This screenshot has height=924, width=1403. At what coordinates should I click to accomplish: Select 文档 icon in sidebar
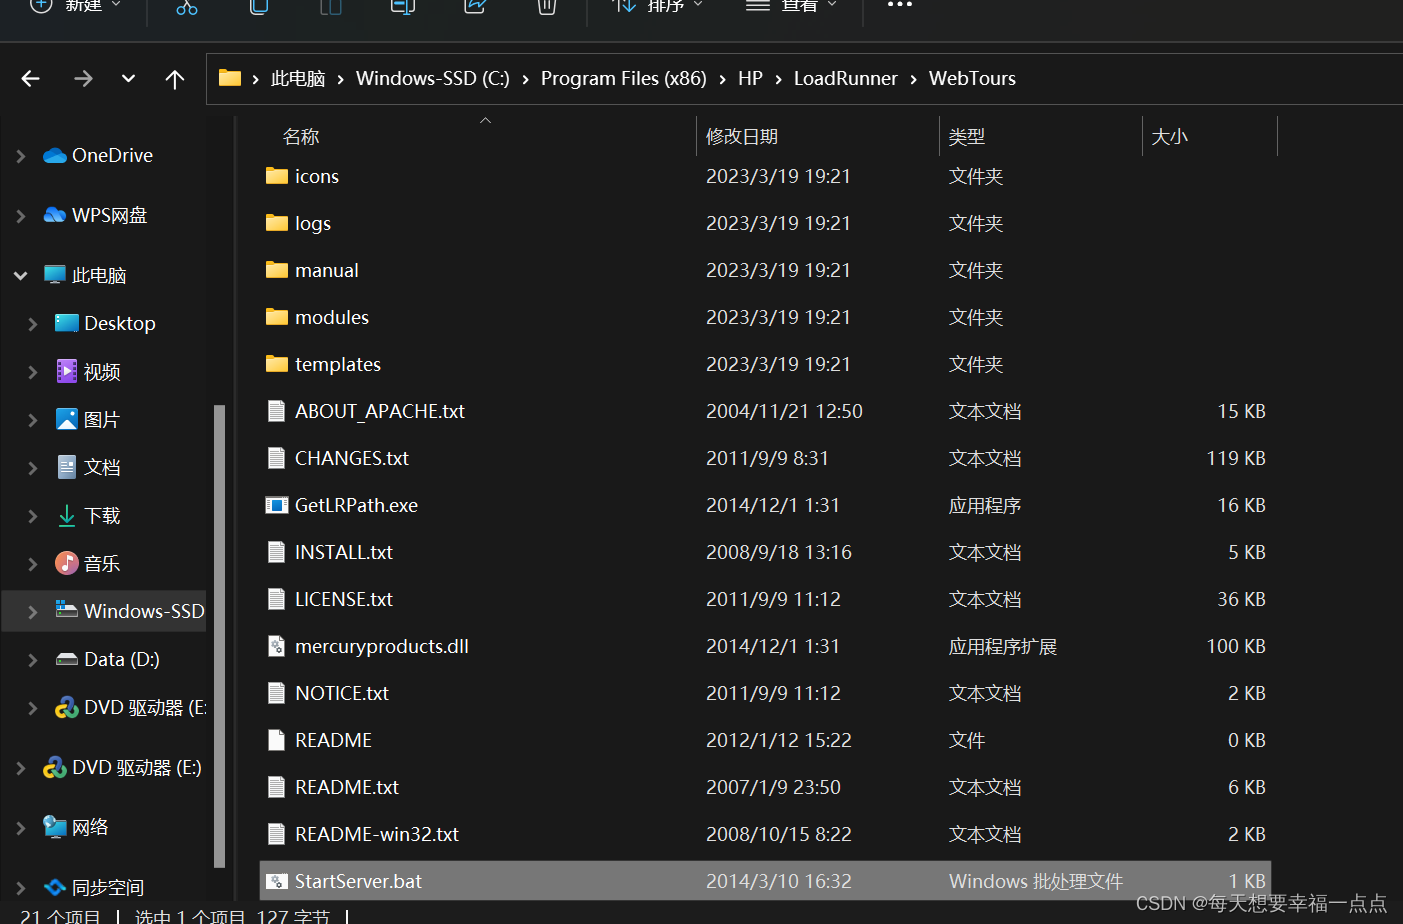[x=67, y=467]
